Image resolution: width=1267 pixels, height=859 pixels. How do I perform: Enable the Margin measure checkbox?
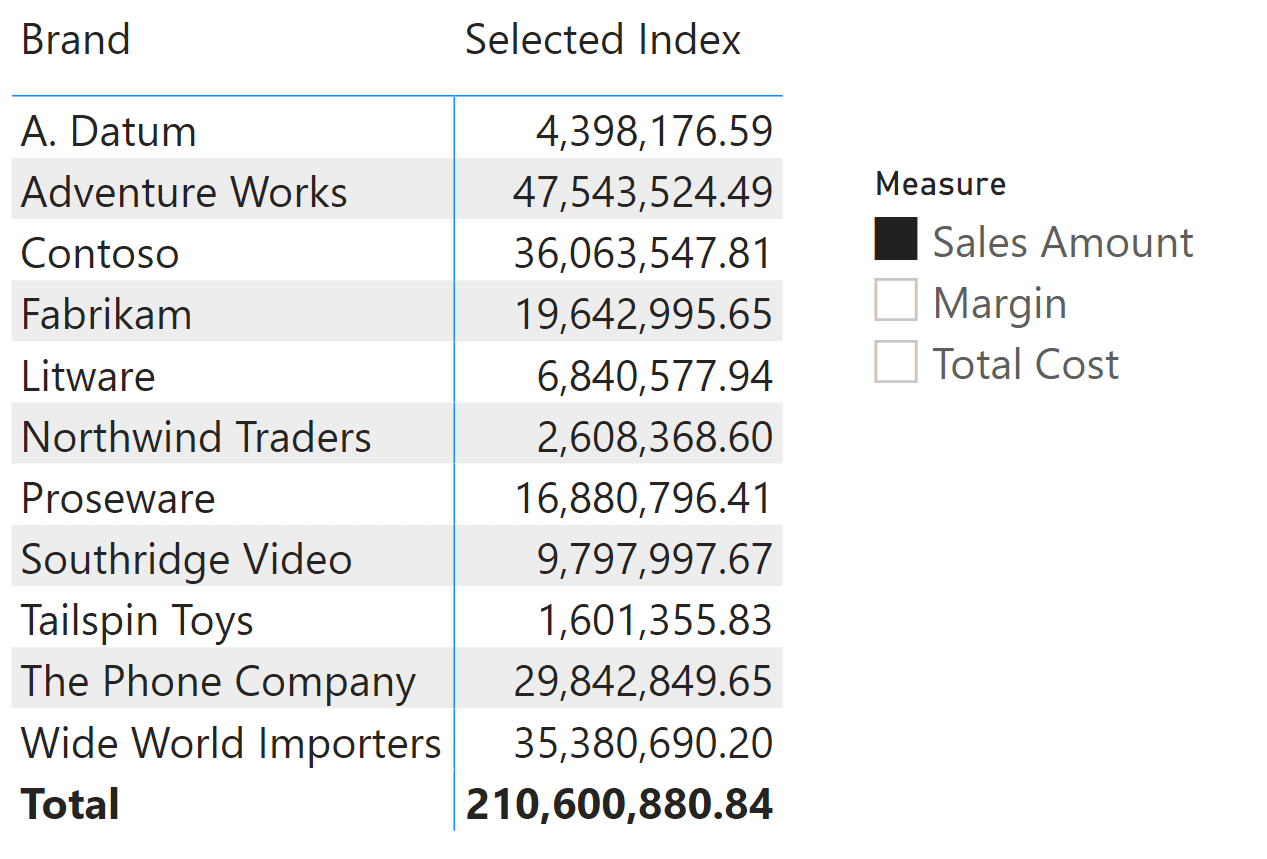[895, 301]
